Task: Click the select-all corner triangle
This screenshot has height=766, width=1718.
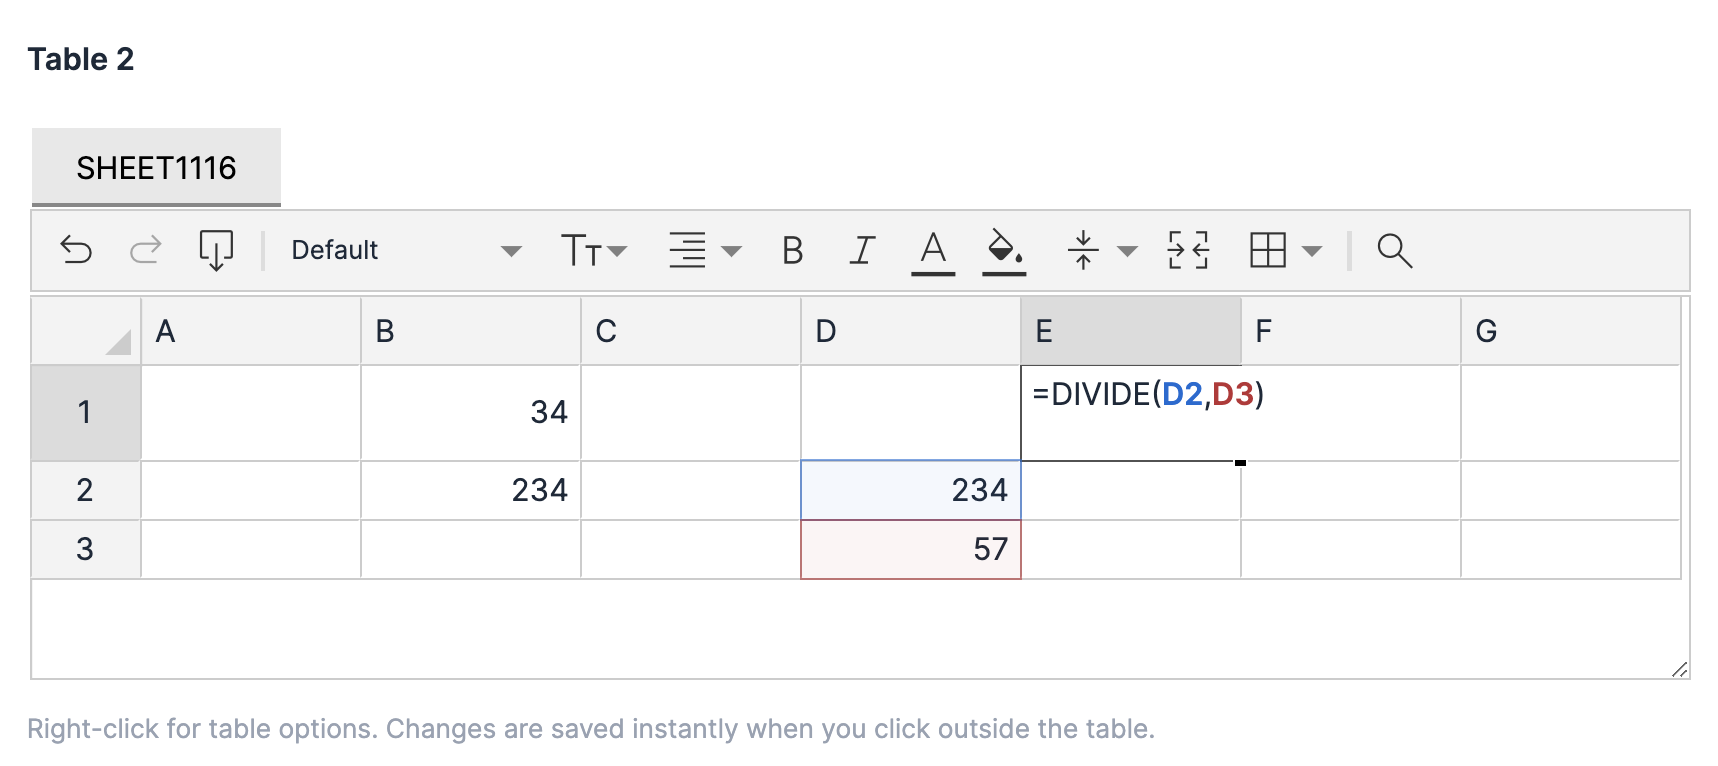Action: [118, 343]
